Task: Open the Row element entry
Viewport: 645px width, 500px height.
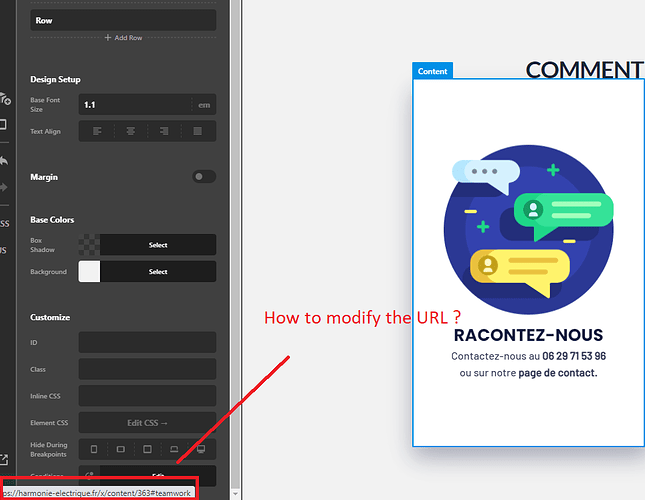Action: coord(123,20)
